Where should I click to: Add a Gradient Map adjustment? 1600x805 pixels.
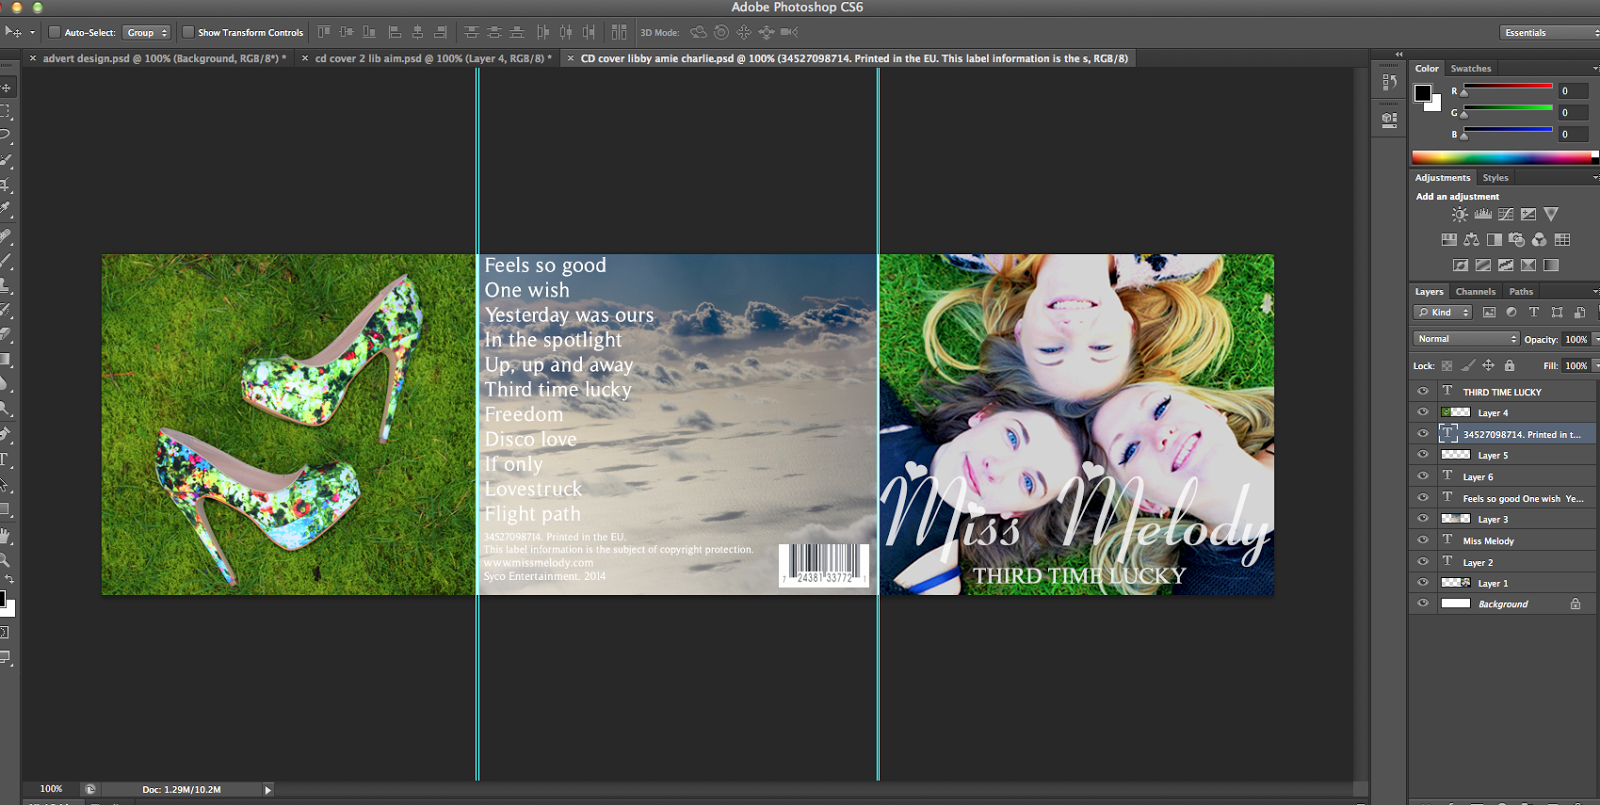pyautogui.click(x=1551, y=265)
